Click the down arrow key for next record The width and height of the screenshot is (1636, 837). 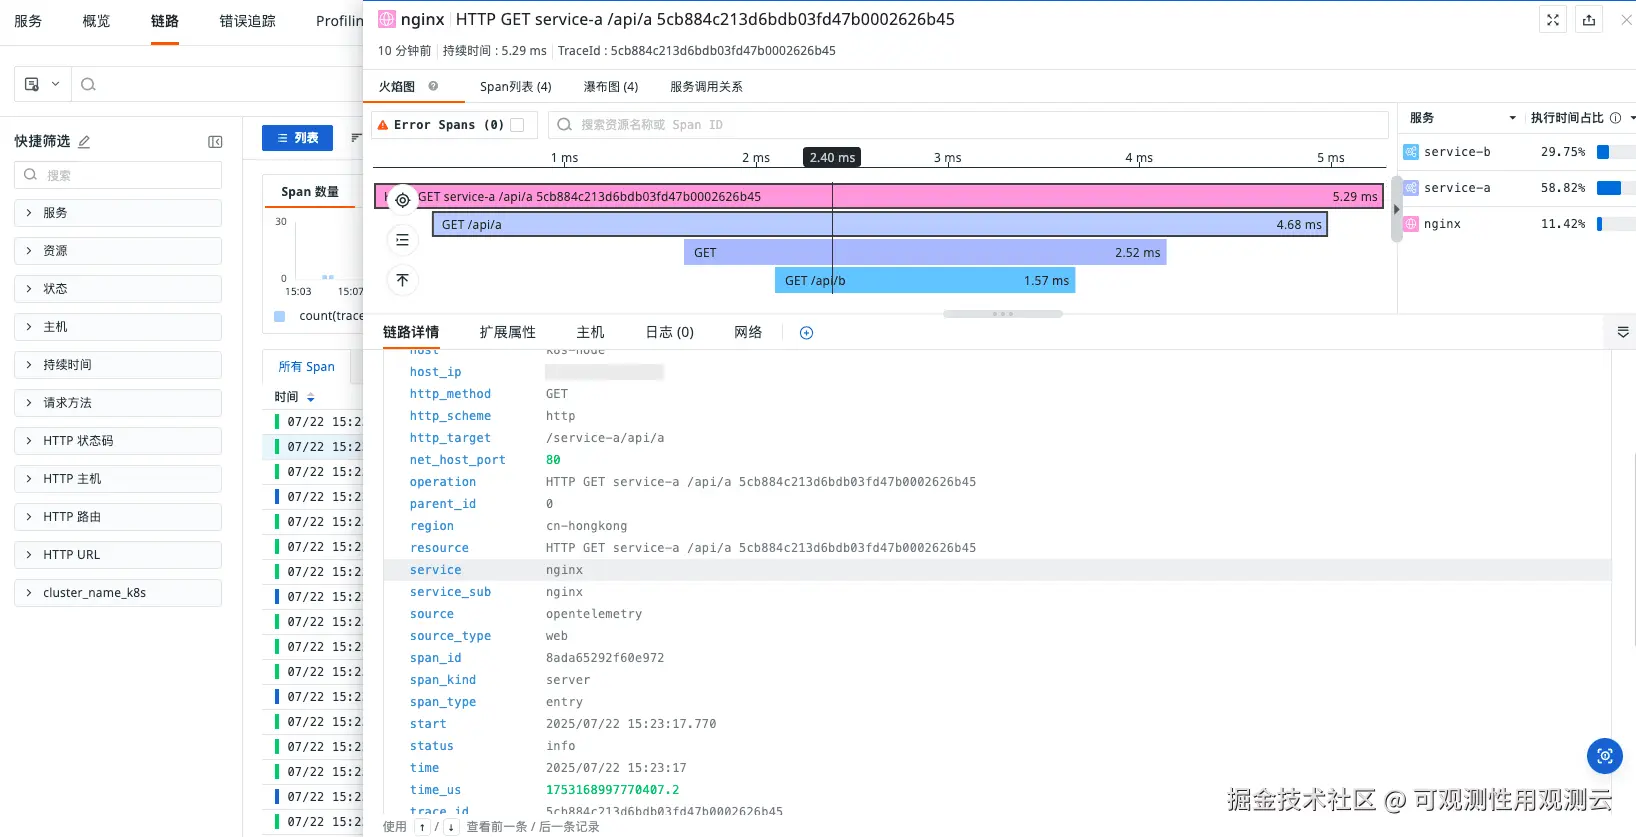(x=451, y=827)
